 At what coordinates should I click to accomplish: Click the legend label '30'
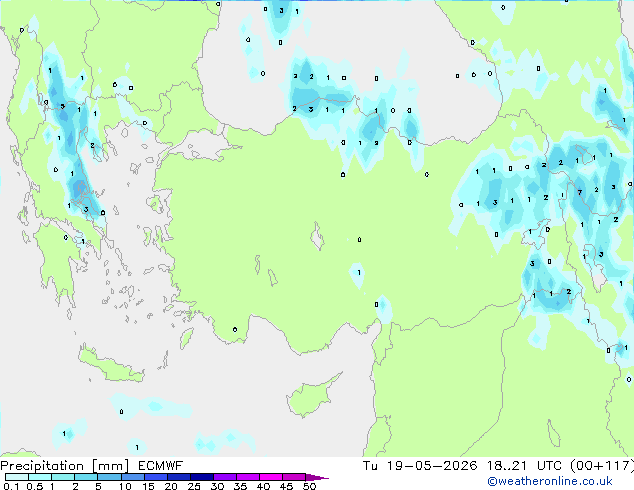[217, 486]
